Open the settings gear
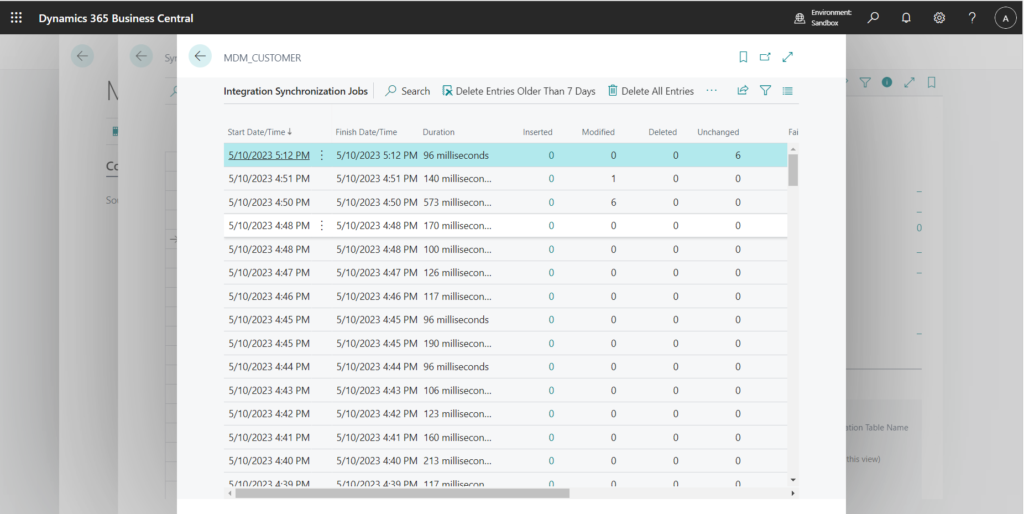Screen dimensions: 1024x514 click(x=939, y=18)
